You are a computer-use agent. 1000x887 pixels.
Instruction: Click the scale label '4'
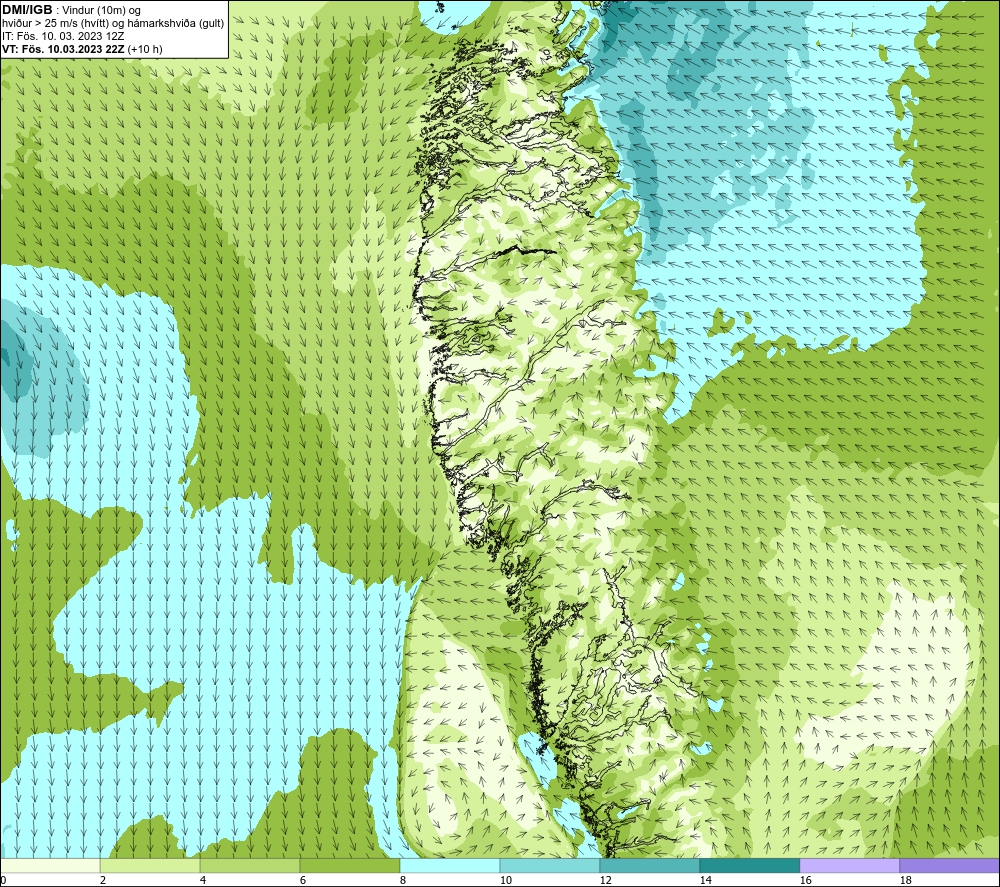[x=203, y=881]
